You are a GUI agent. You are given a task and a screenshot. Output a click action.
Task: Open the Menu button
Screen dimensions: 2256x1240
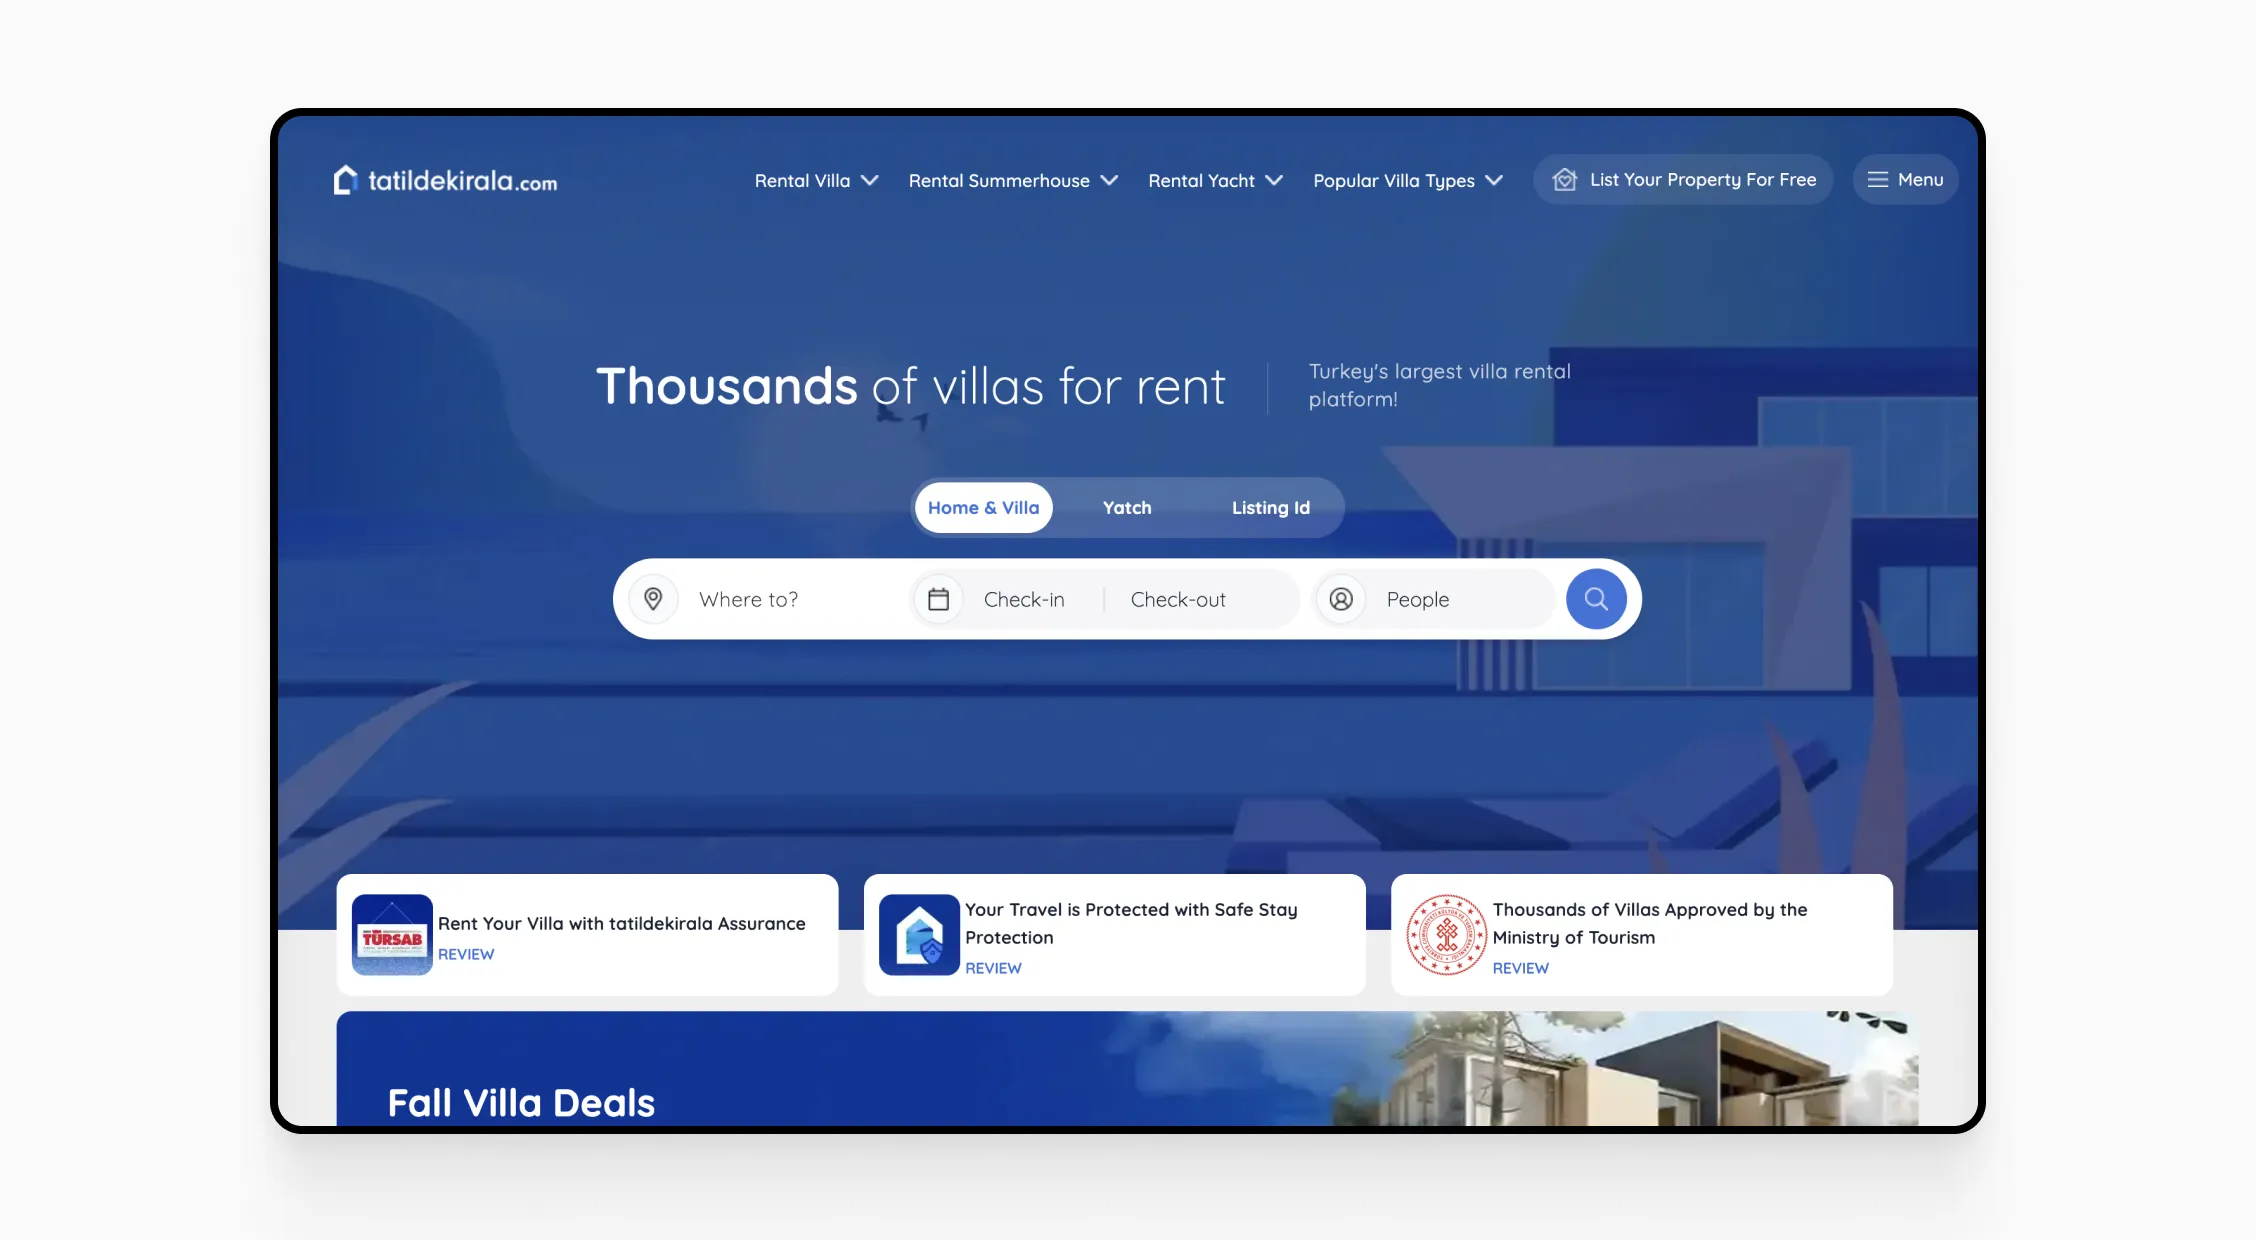click(x=1905, y=180)
